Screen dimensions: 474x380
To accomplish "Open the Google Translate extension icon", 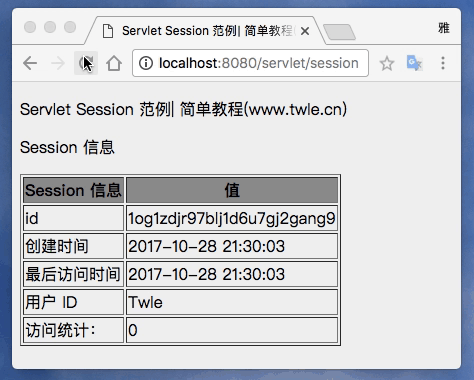I will click(x=415, y=63).
